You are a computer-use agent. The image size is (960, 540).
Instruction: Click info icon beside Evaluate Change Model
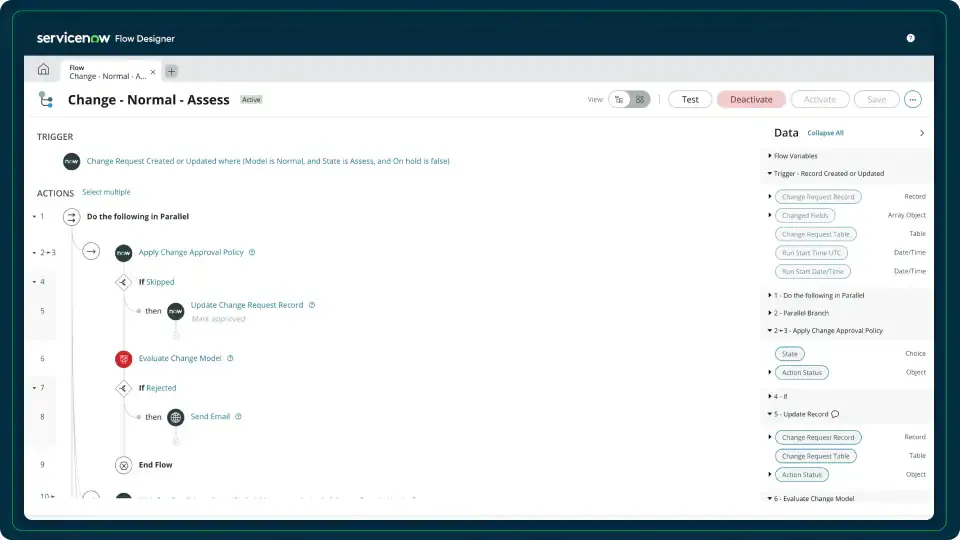230,358
